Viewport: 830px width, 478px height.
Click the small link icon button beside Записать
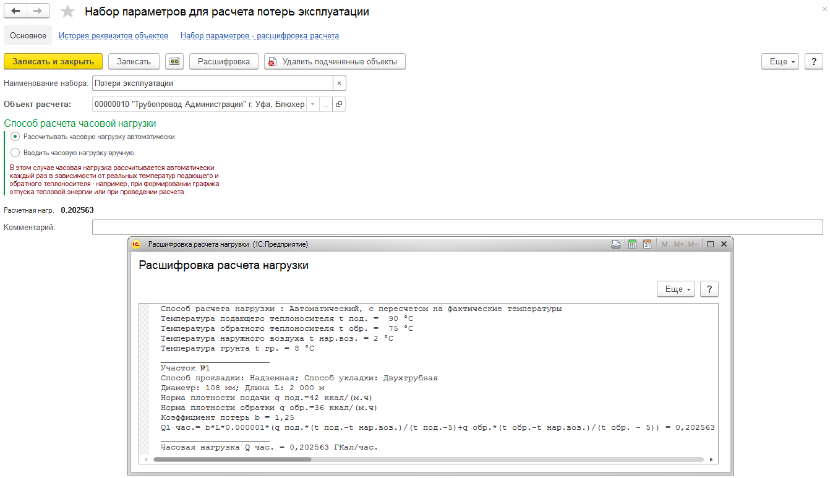(x=174, y=61)
